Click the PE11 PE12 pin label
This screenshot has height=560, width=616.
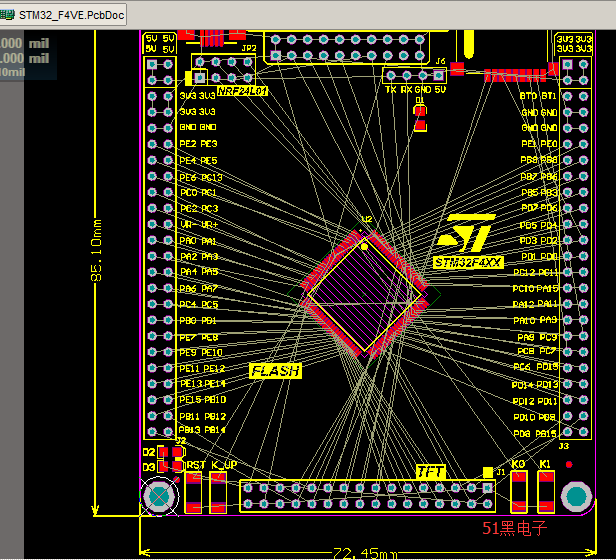pyautogui.click(x=202, y=369)
